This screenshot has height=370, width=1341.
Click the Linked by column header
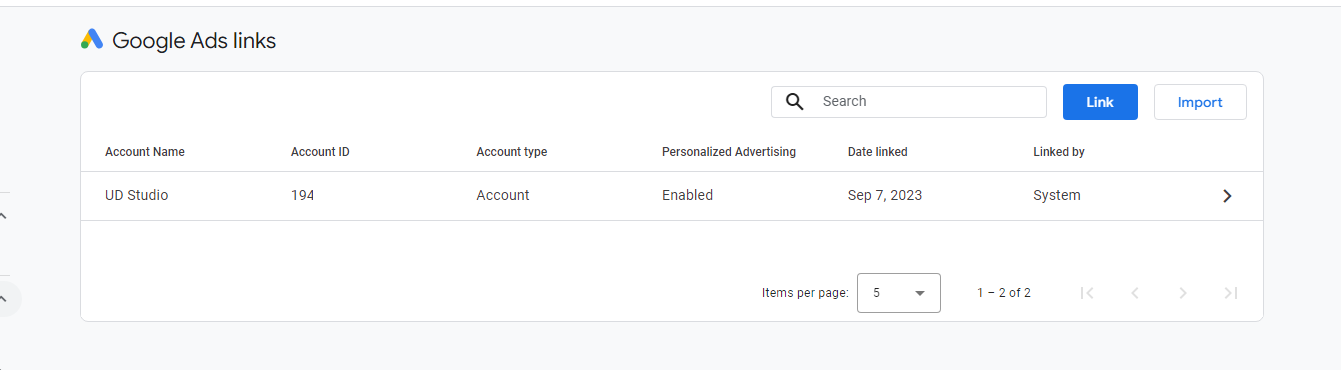[1059, 152]
